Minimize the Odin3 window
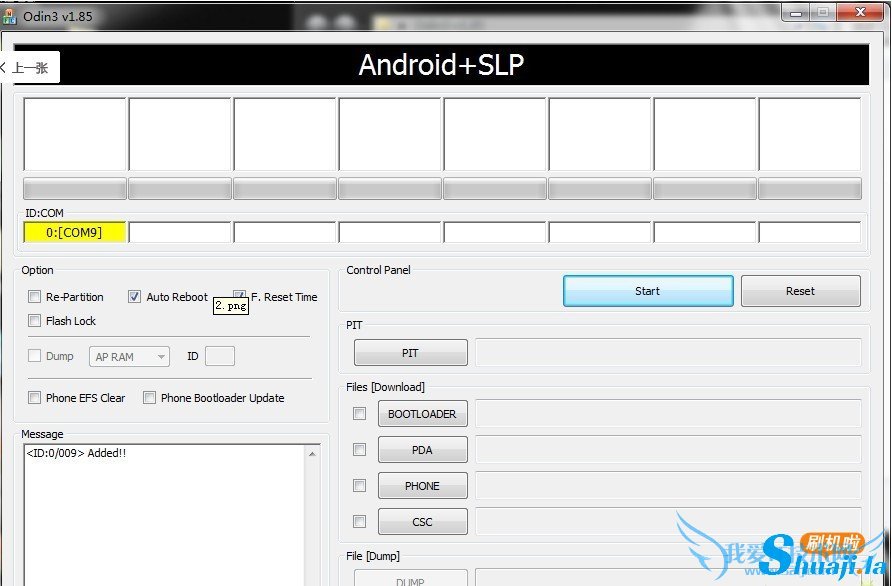 (x=796, y=12)
